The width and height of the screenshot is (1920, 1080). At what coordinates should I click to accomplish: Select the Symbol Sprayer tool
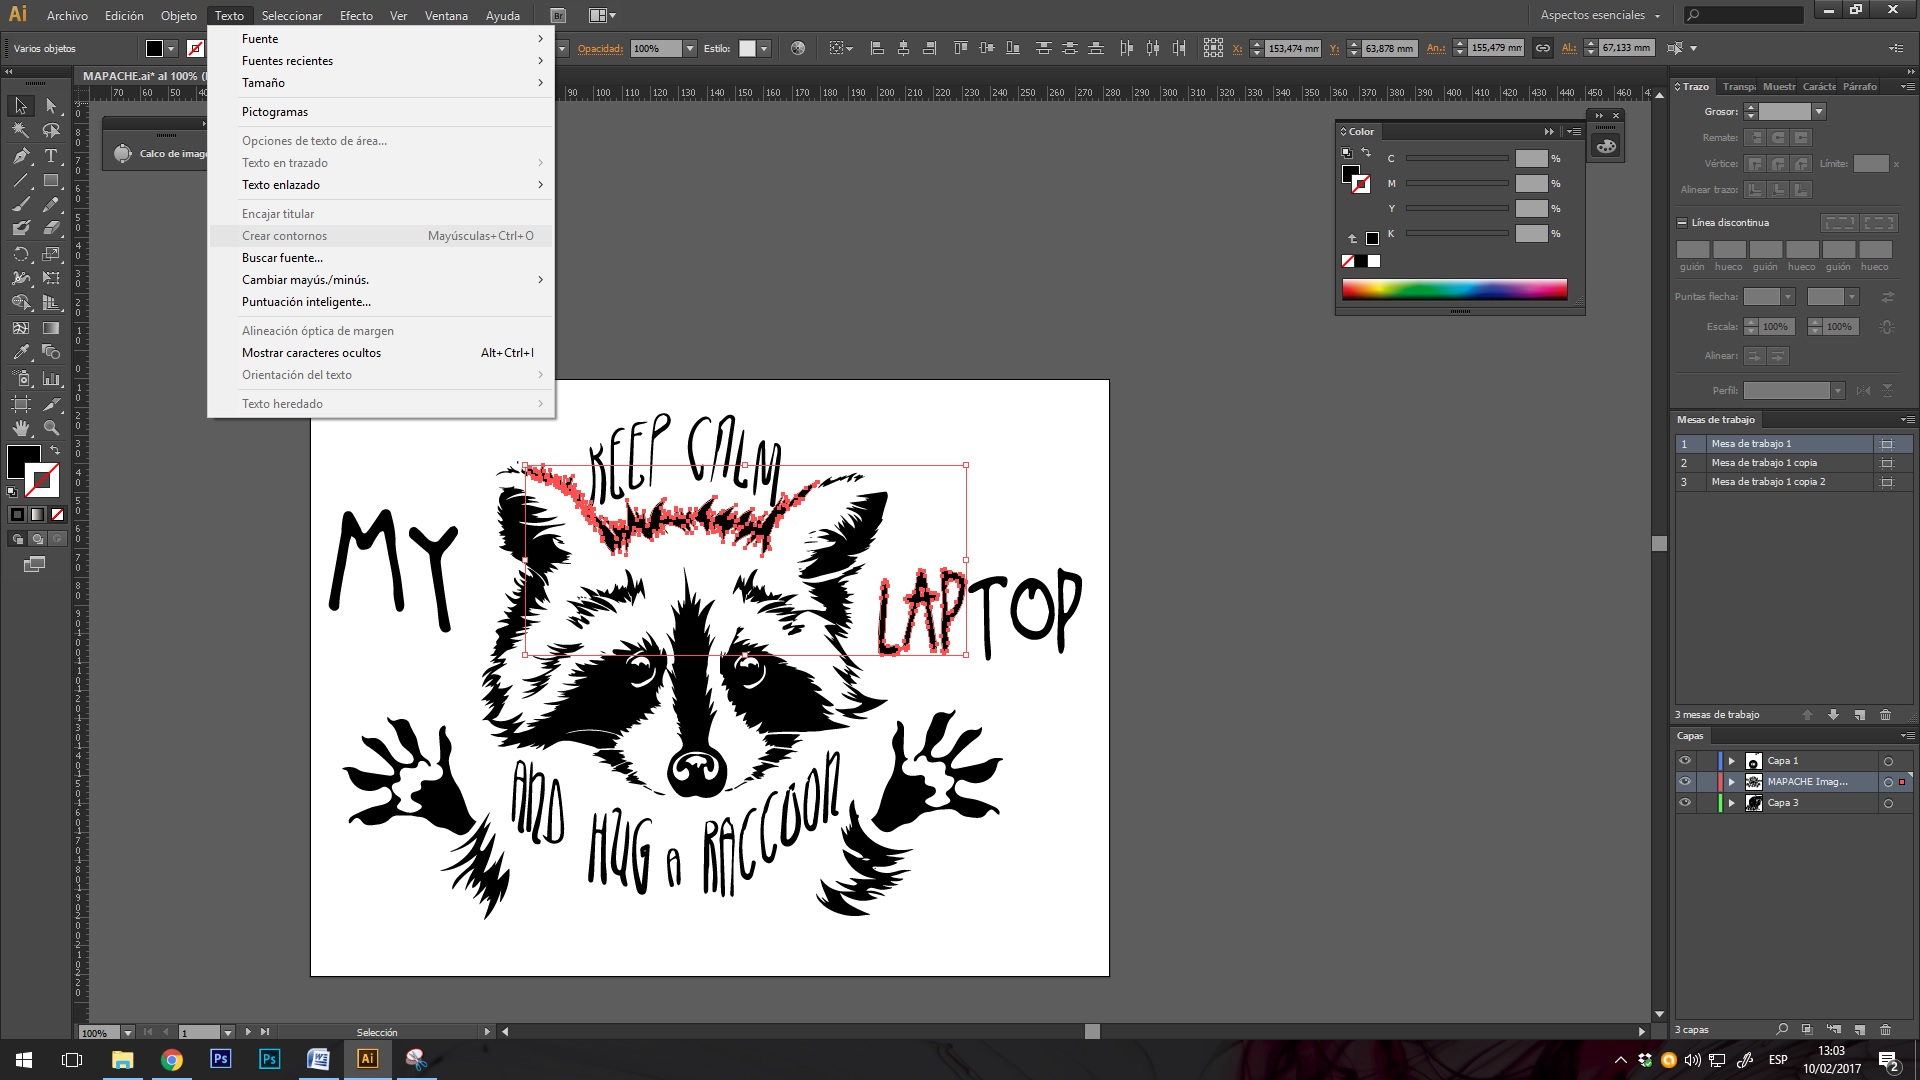click(x=20, y=378)
